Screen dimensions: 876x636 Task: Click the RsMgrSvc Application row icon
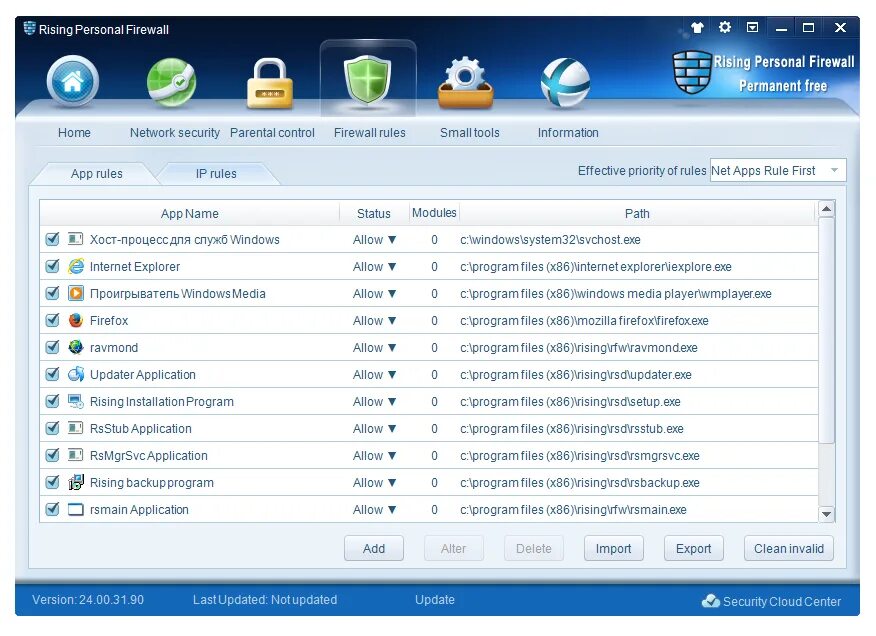pyautogui.click(x=75, y=455)
